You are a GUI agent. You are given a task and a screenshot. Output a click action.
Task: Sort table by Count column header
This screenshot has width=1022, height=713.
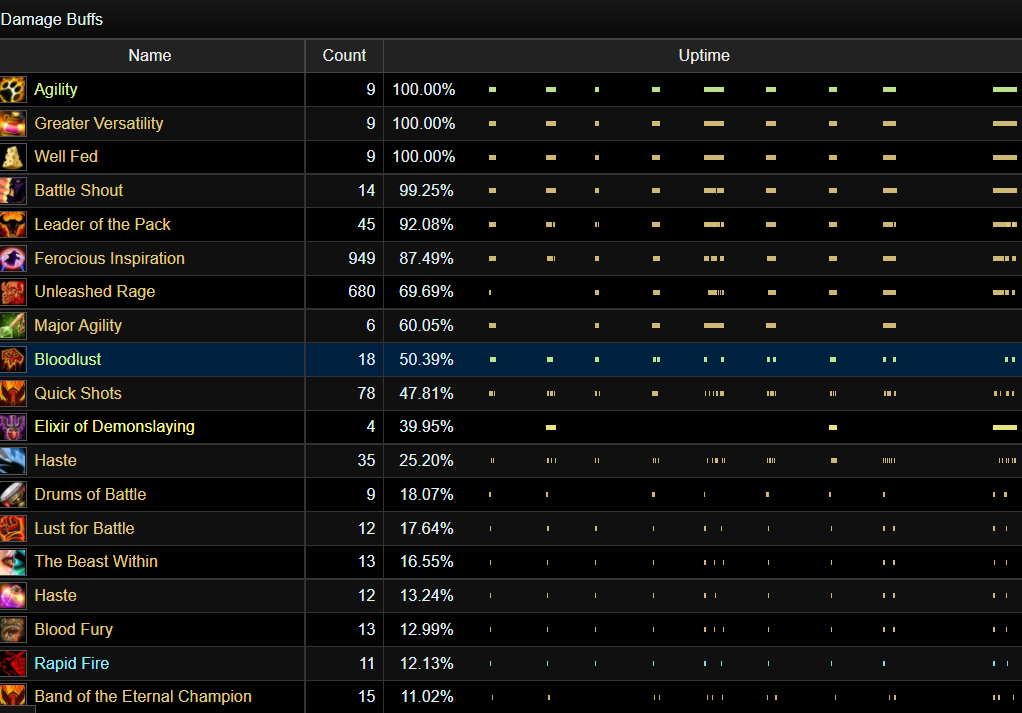(344, 55)
